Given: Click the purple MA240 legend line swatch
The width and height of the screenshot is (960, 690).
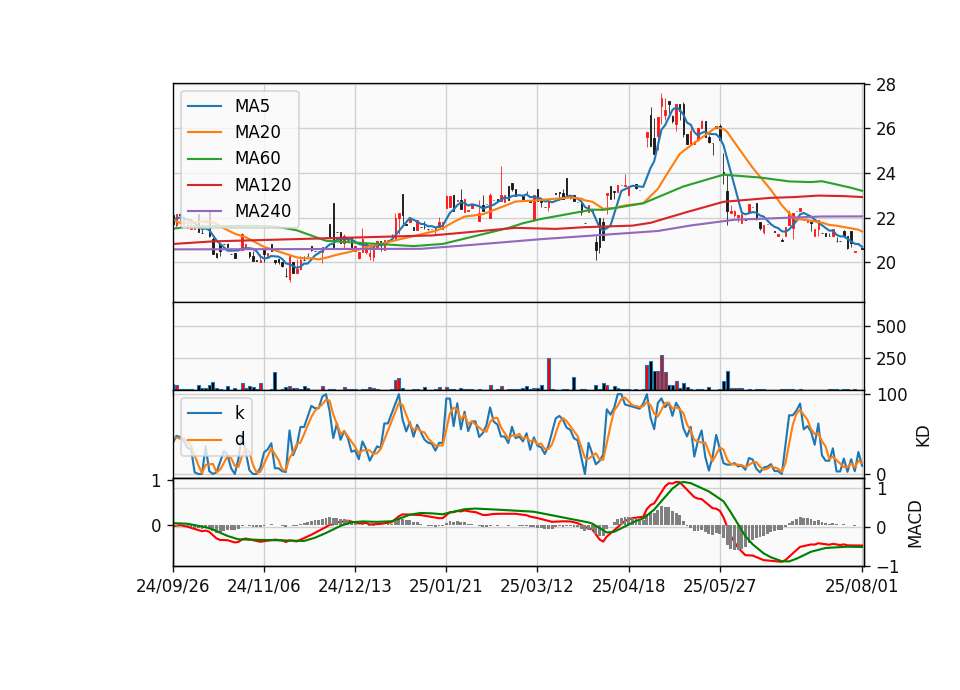Looking at the screenshot, I should (x=204, y=211).
